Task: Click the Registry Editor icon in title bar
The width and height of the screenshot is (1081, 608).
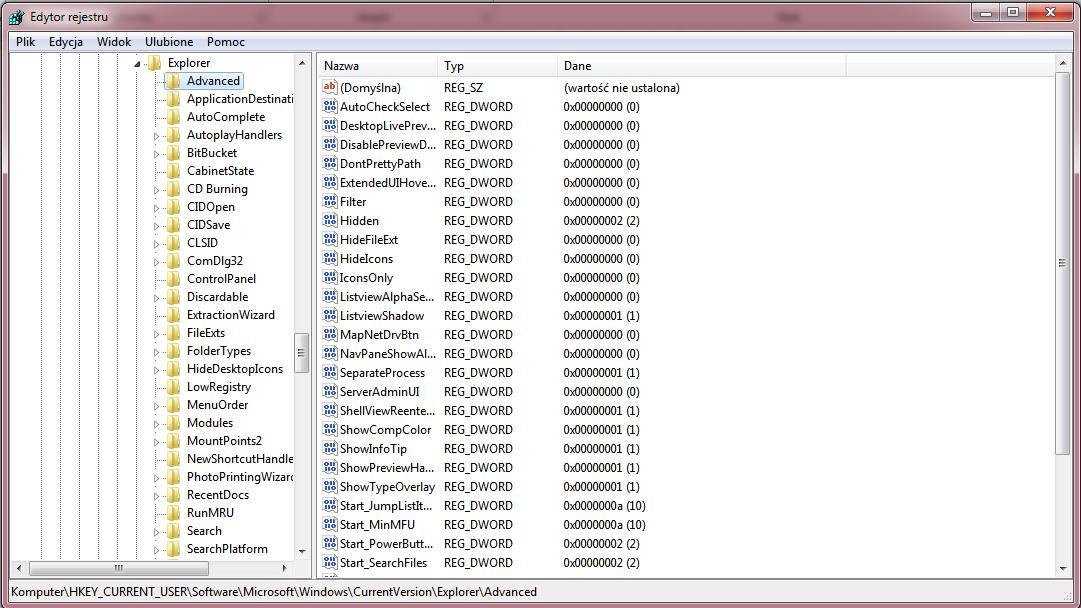Action: pos(17,17)
